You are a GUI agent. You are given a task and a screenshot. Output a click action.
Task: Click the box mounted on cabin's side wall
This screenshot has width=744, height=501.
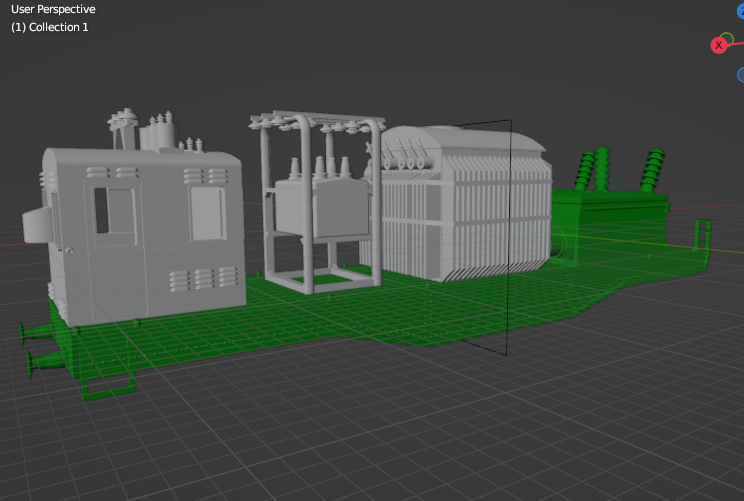[31, 226]
